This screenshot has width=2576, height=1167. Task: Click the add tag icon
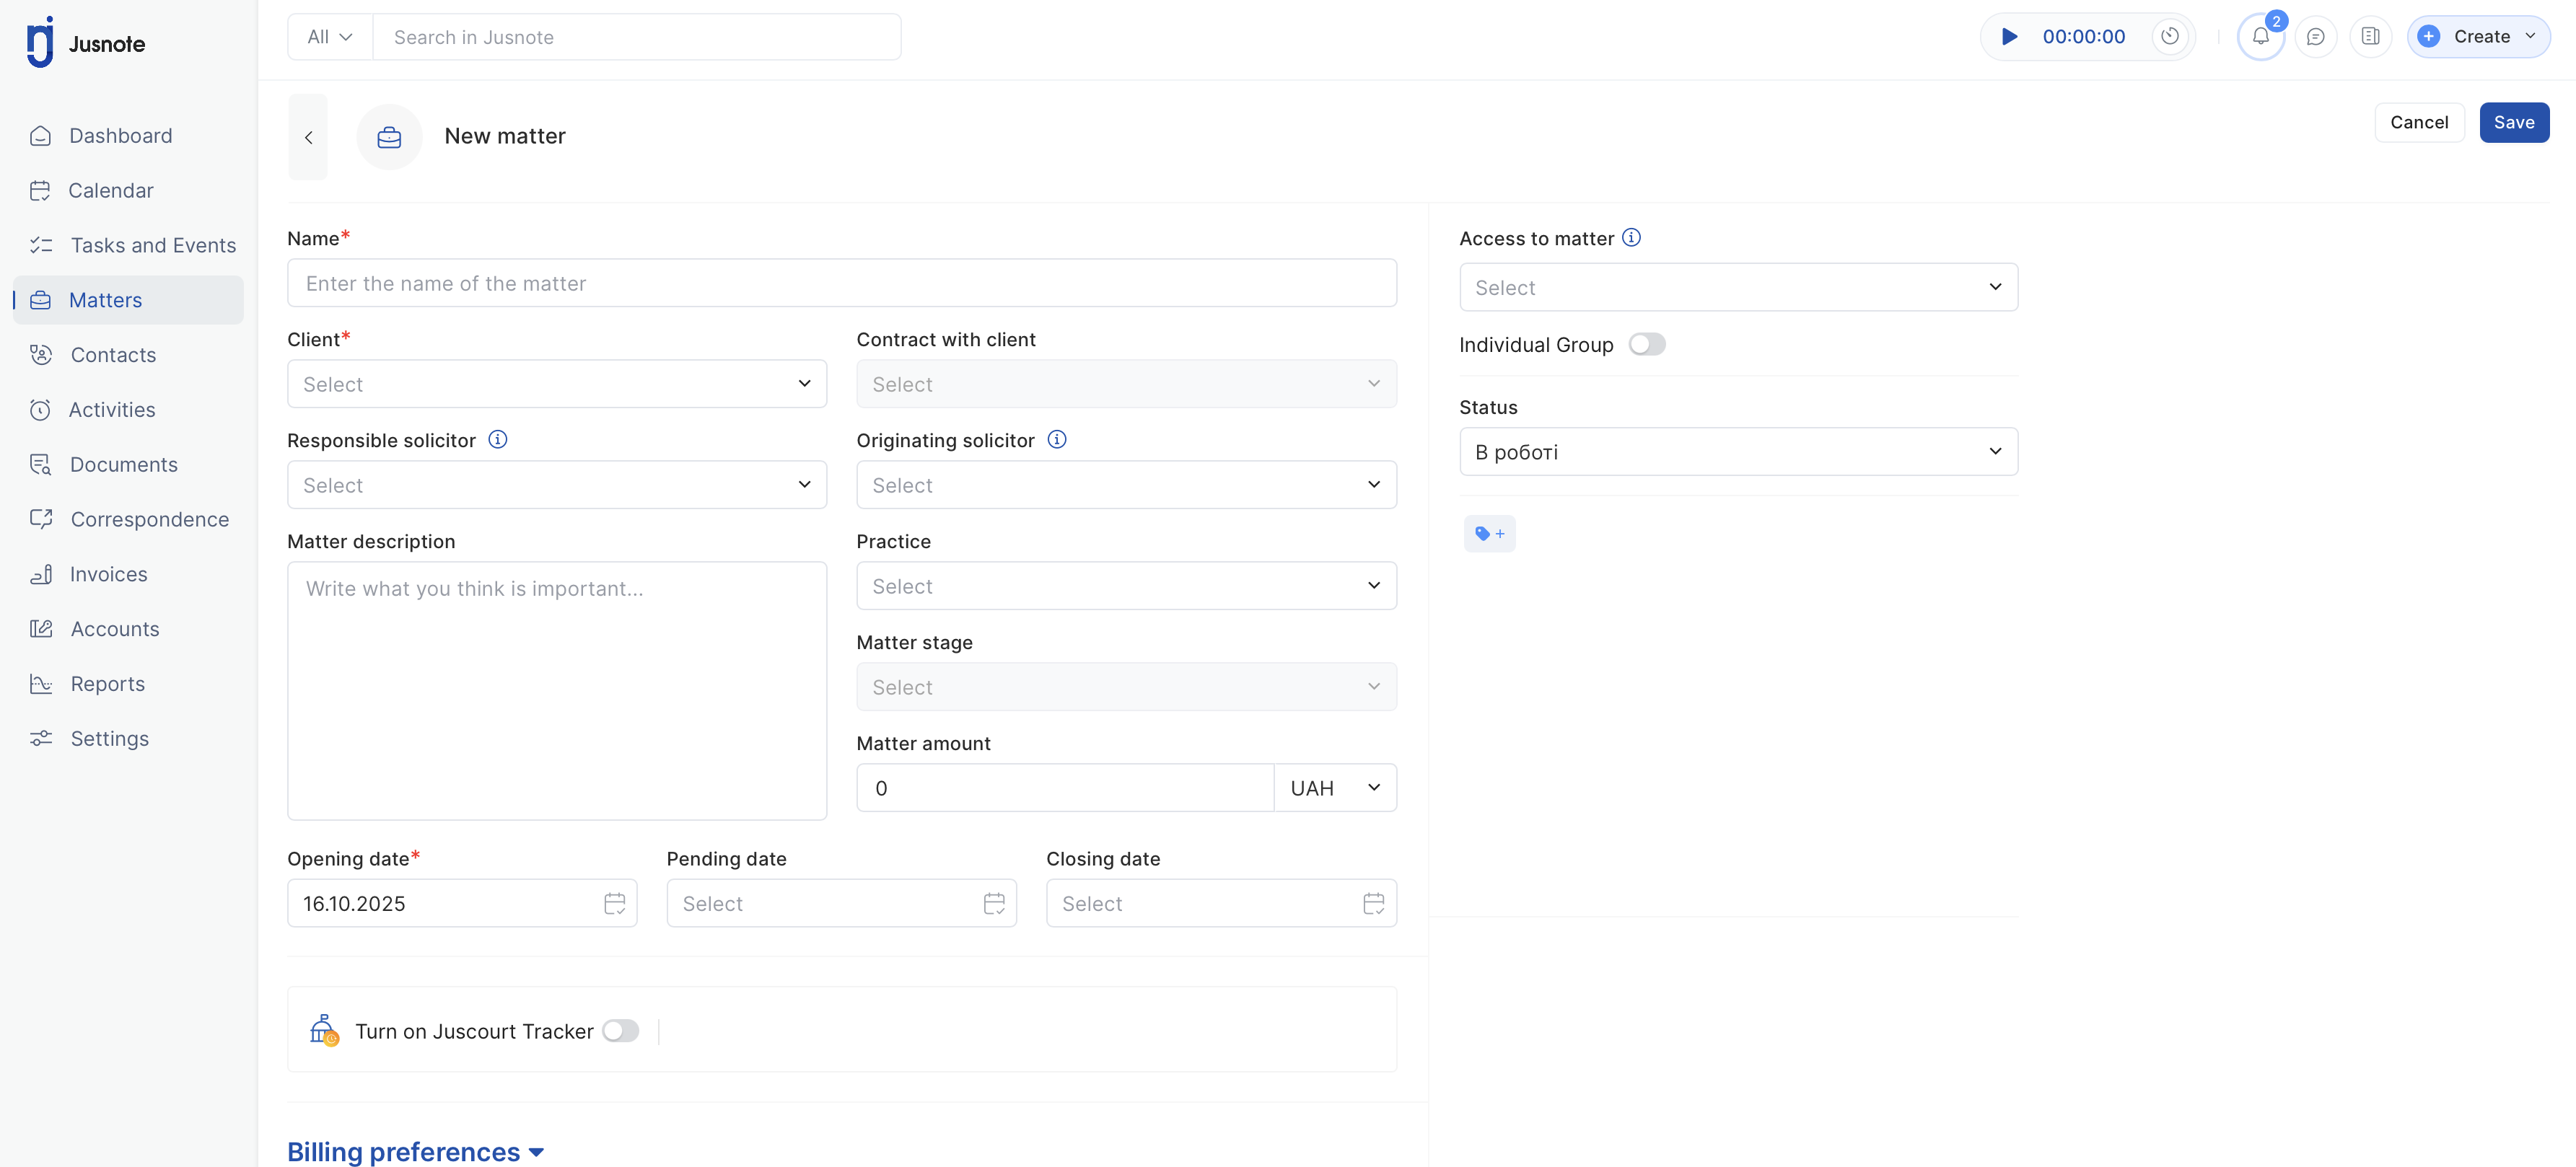click(x=1489, y=534)
